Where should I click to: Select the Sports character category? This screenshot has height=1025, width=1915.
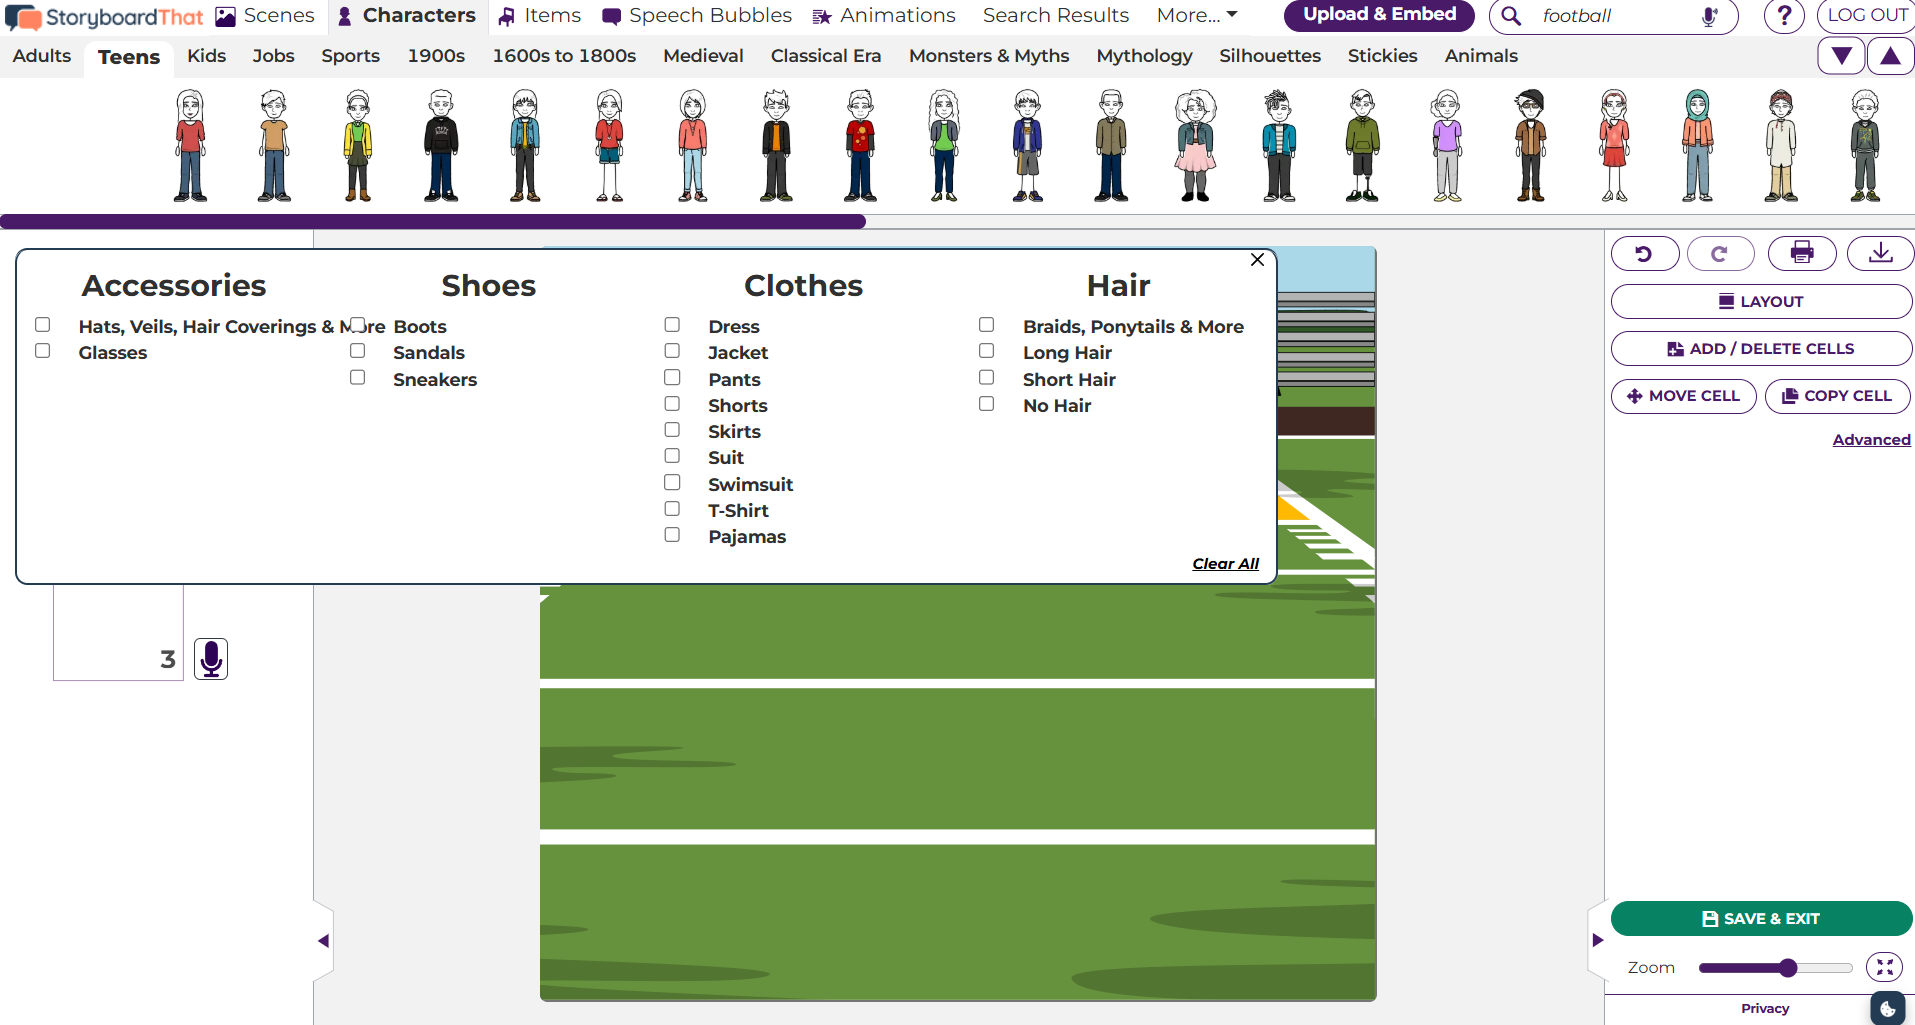tap(350, 56)
